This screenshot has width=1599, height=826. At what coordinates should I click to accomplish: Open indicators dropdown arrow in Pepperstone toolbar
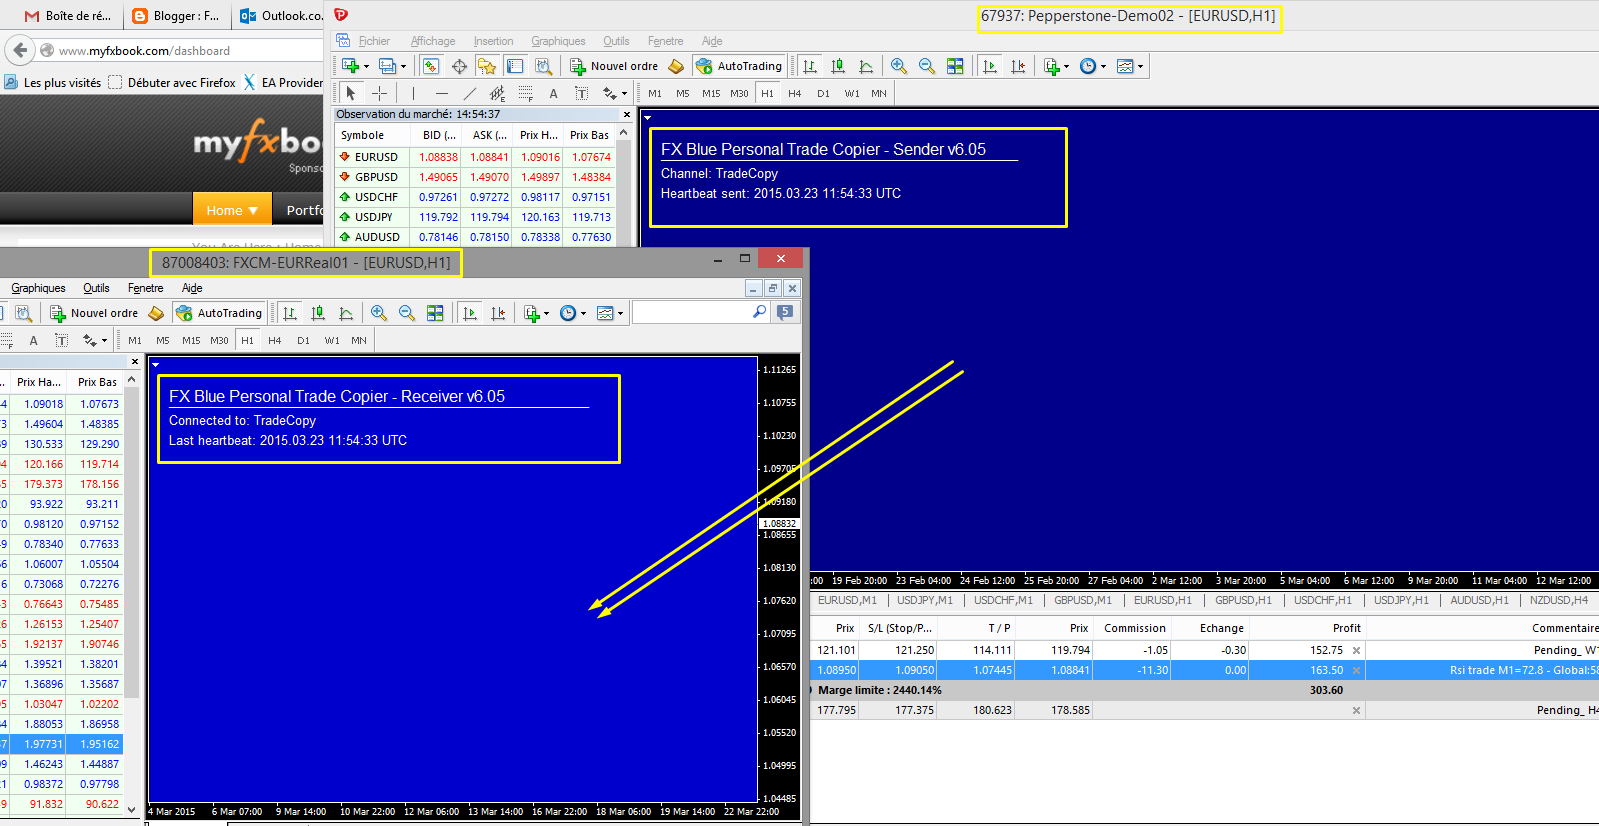pos(1066,67)
